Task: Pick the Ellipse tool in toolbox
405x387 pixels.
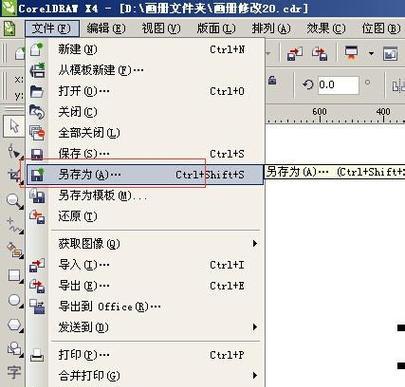Action: tap(14, 301)
